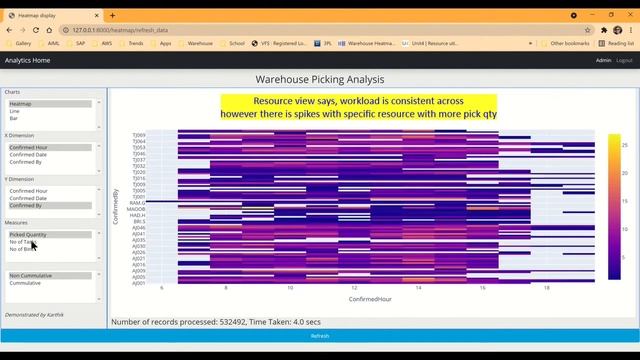Switch to the Heatmap display tab
This screenshot has height=360, width=640.
point(53,16)
